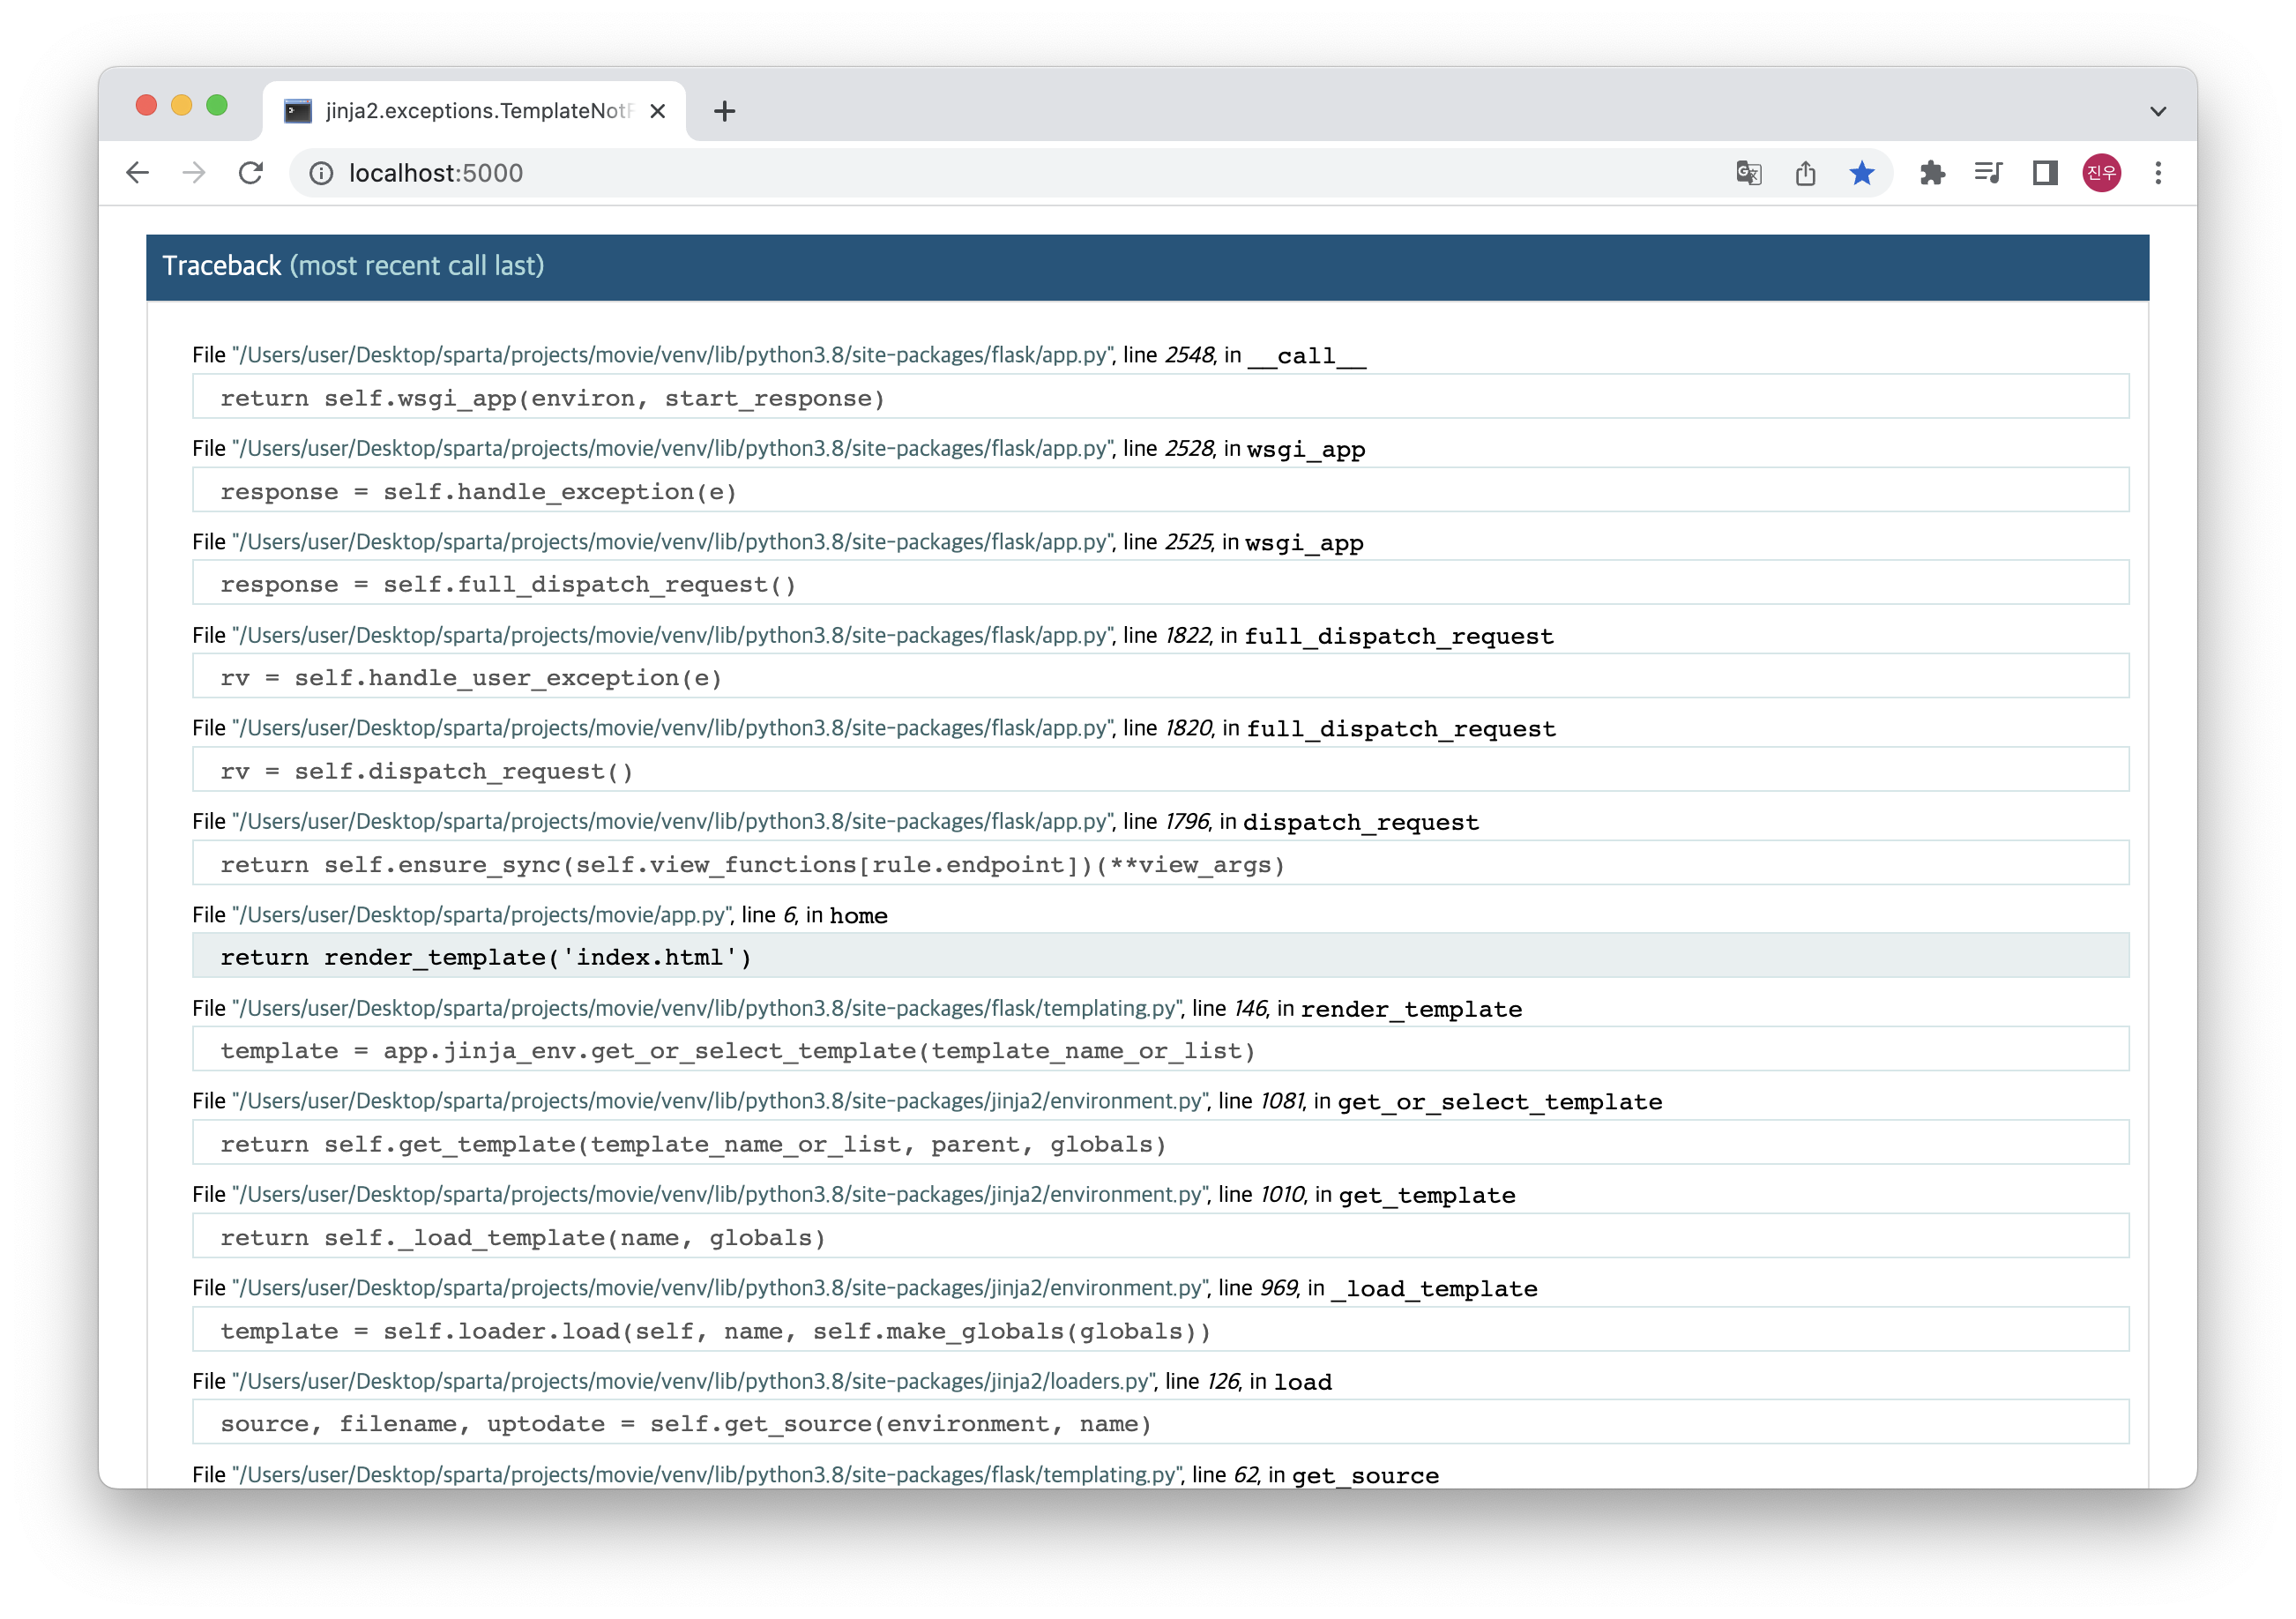Expand the self.full_dispatch_request() frame
The width and height of the screenshot is (2296, 1619).
click(x=1160, y=583)
